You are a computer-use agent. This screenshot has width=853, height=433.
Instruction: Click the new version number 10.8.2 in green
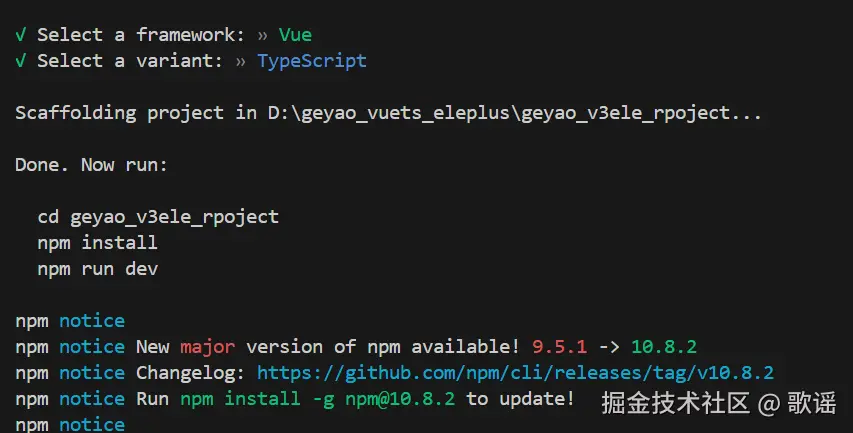tap(663, 347)
